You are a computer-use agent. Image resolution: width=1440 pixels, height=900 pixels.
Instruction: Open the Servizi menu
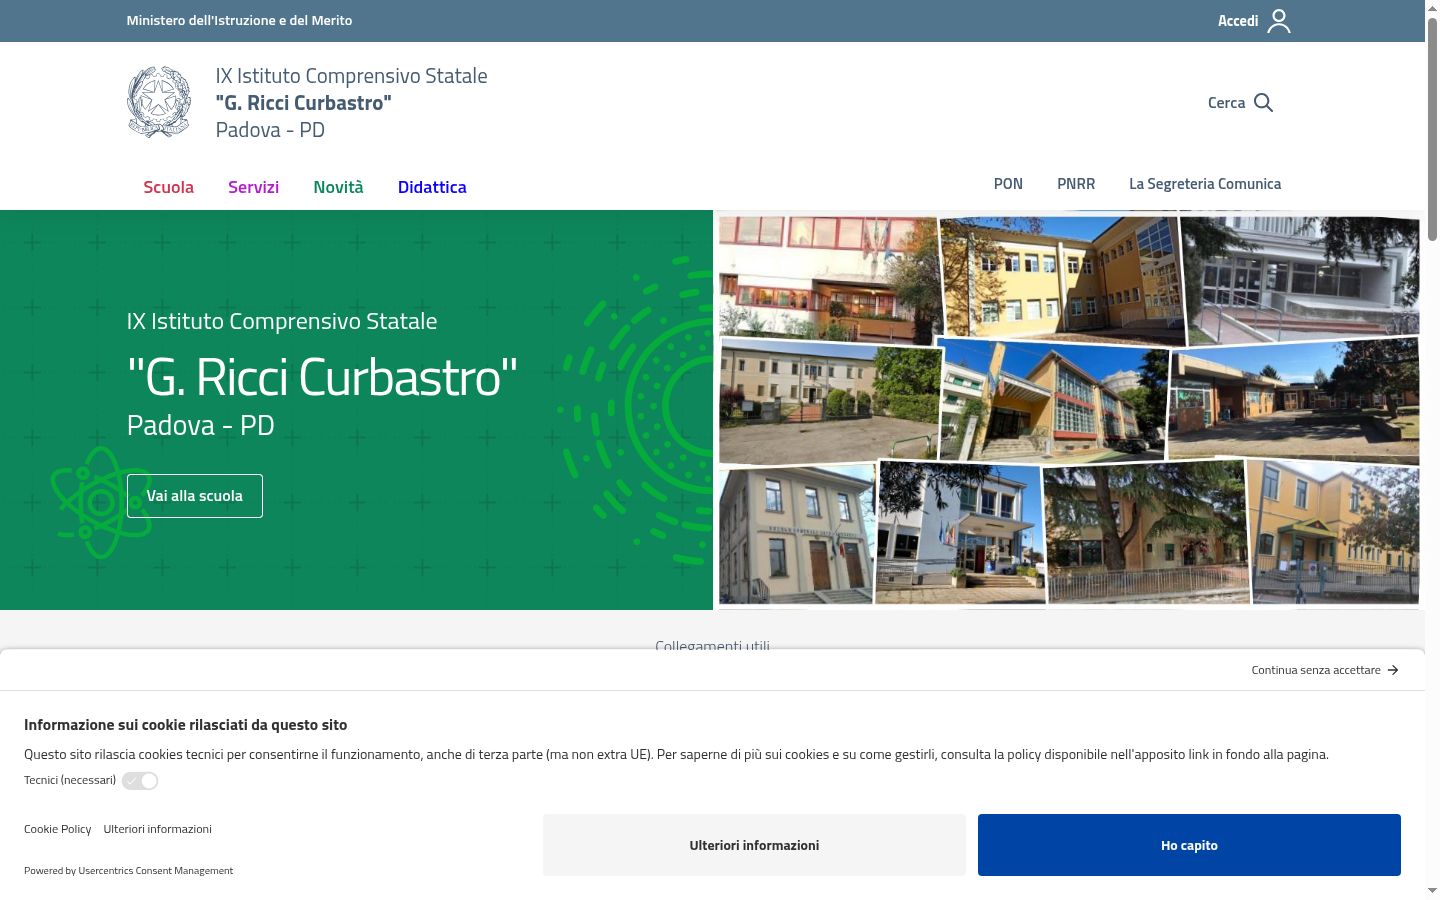[x=253, y=187]
